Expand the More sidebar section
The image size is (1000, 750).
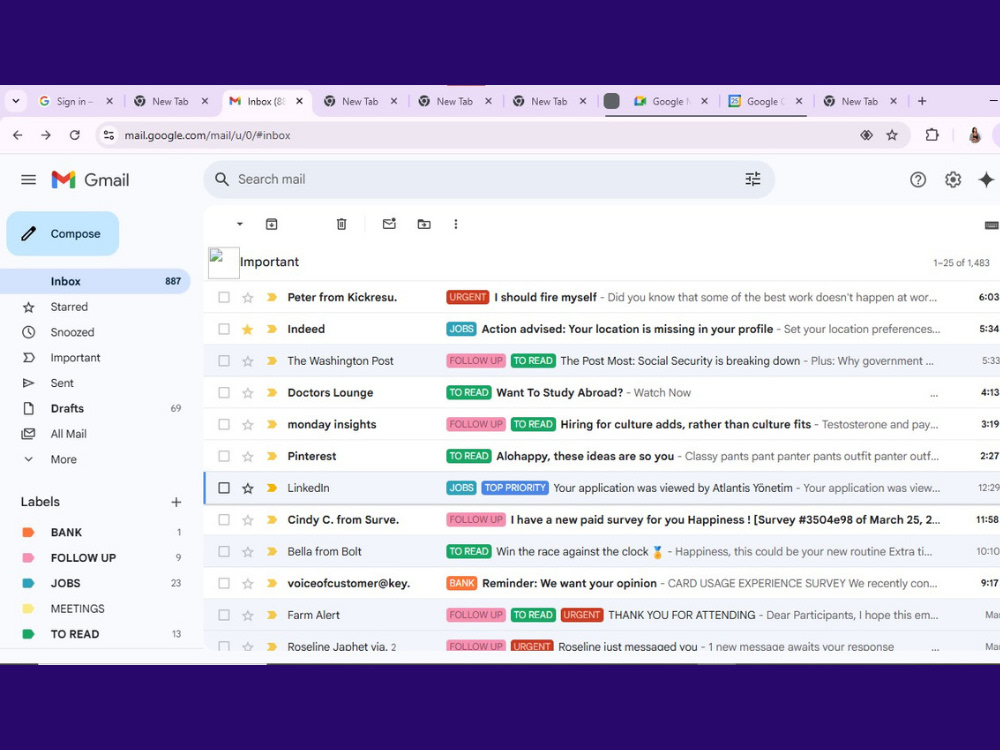63,459
